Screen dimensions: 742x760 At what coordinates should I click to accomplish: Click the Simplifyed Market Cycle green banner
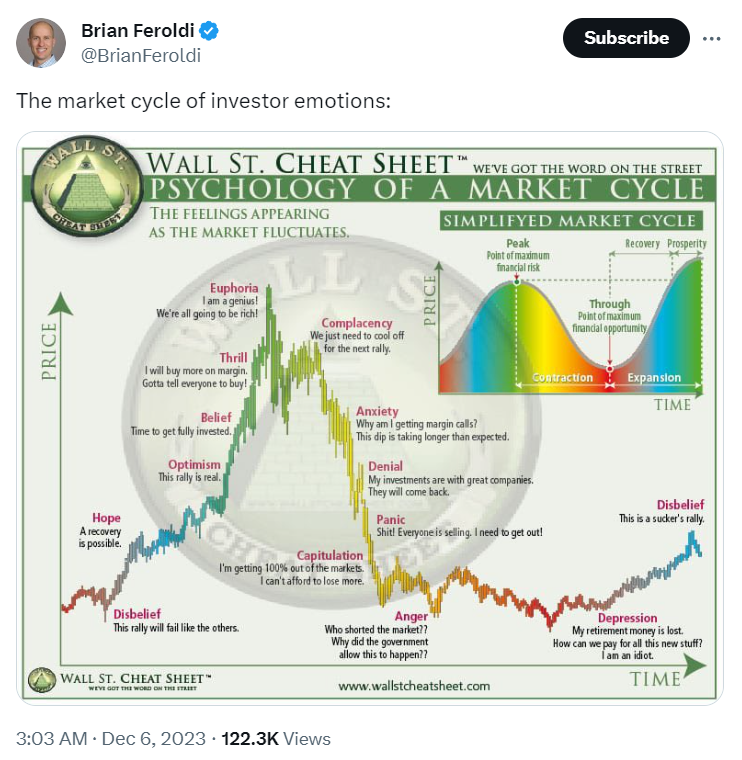tap(570, 221)
